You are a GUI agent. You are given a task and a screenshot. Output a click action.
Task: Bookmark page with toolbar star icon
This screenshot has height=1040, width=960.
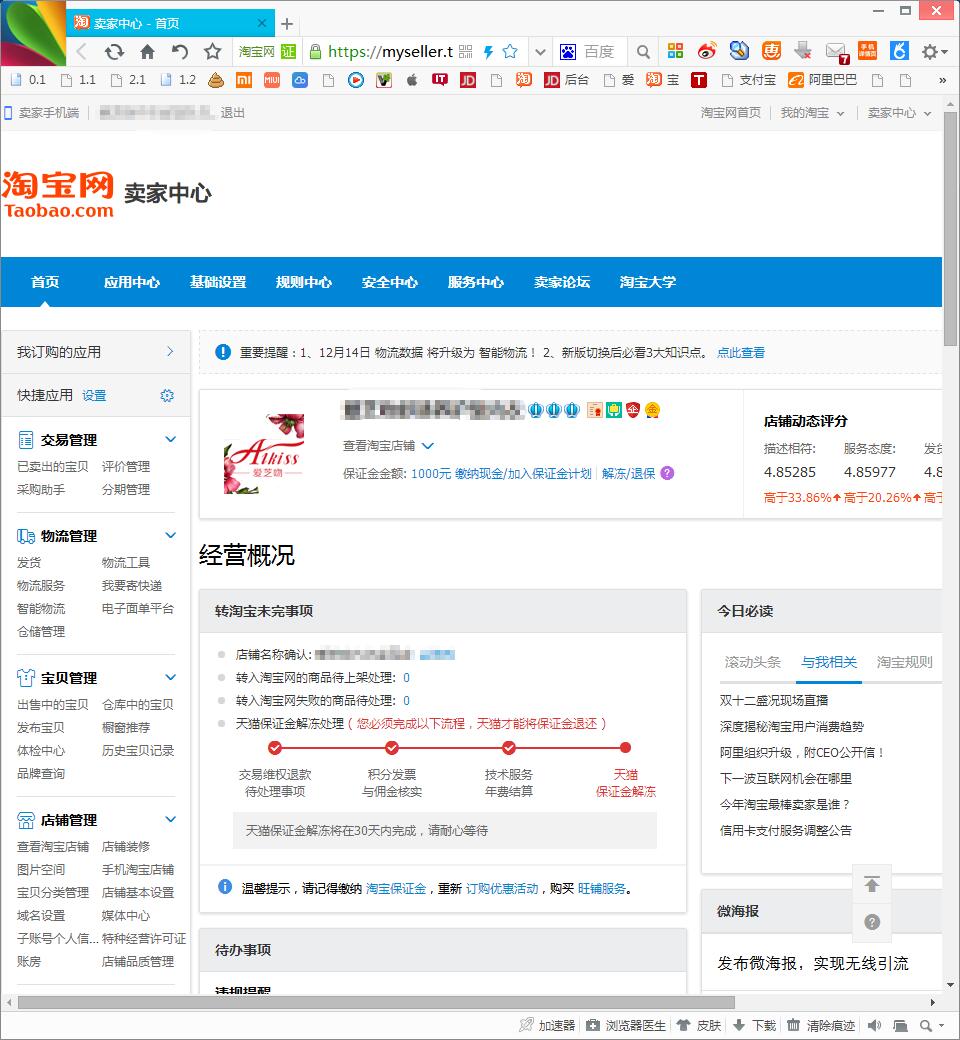tap(212, 52)
